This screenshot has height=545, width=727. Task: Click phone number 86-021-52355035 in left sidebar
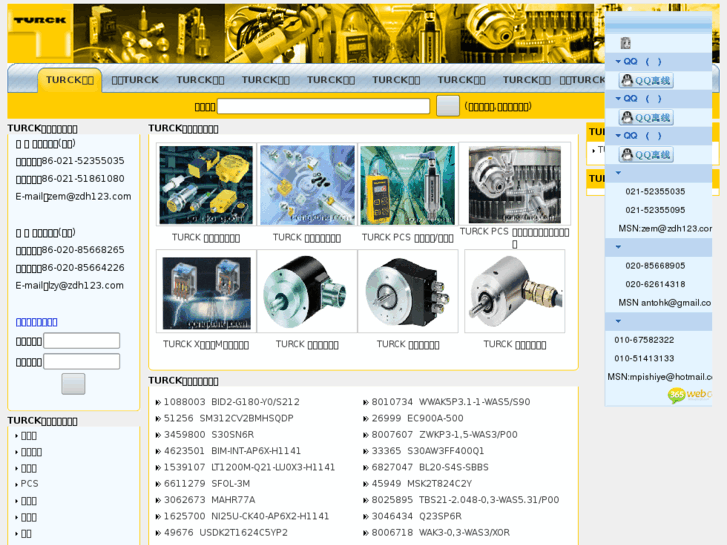(x=83, y=160)
